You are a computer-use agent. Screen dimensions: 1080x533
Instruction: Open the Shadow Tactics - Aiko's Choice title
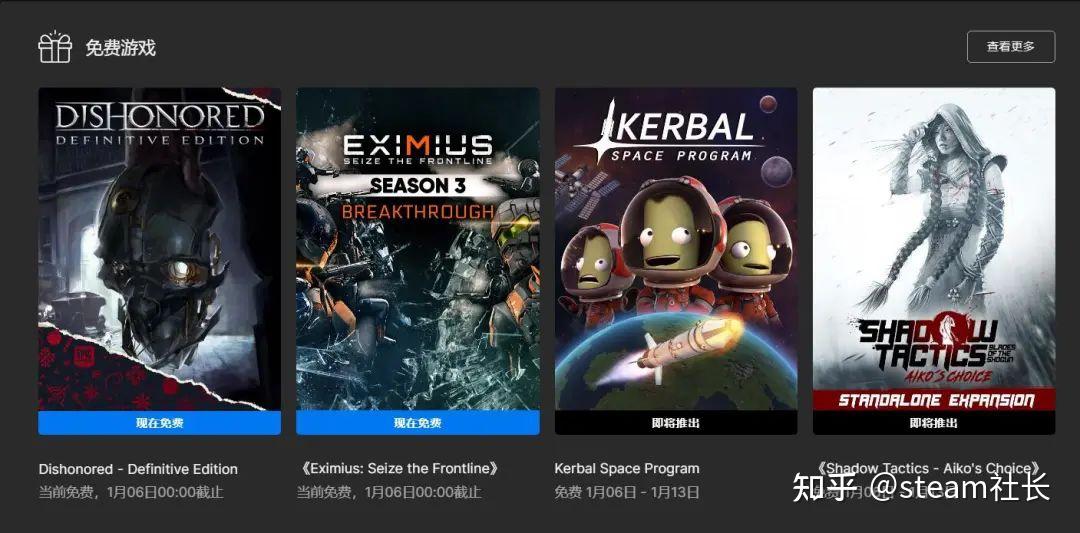pos(928,469)
